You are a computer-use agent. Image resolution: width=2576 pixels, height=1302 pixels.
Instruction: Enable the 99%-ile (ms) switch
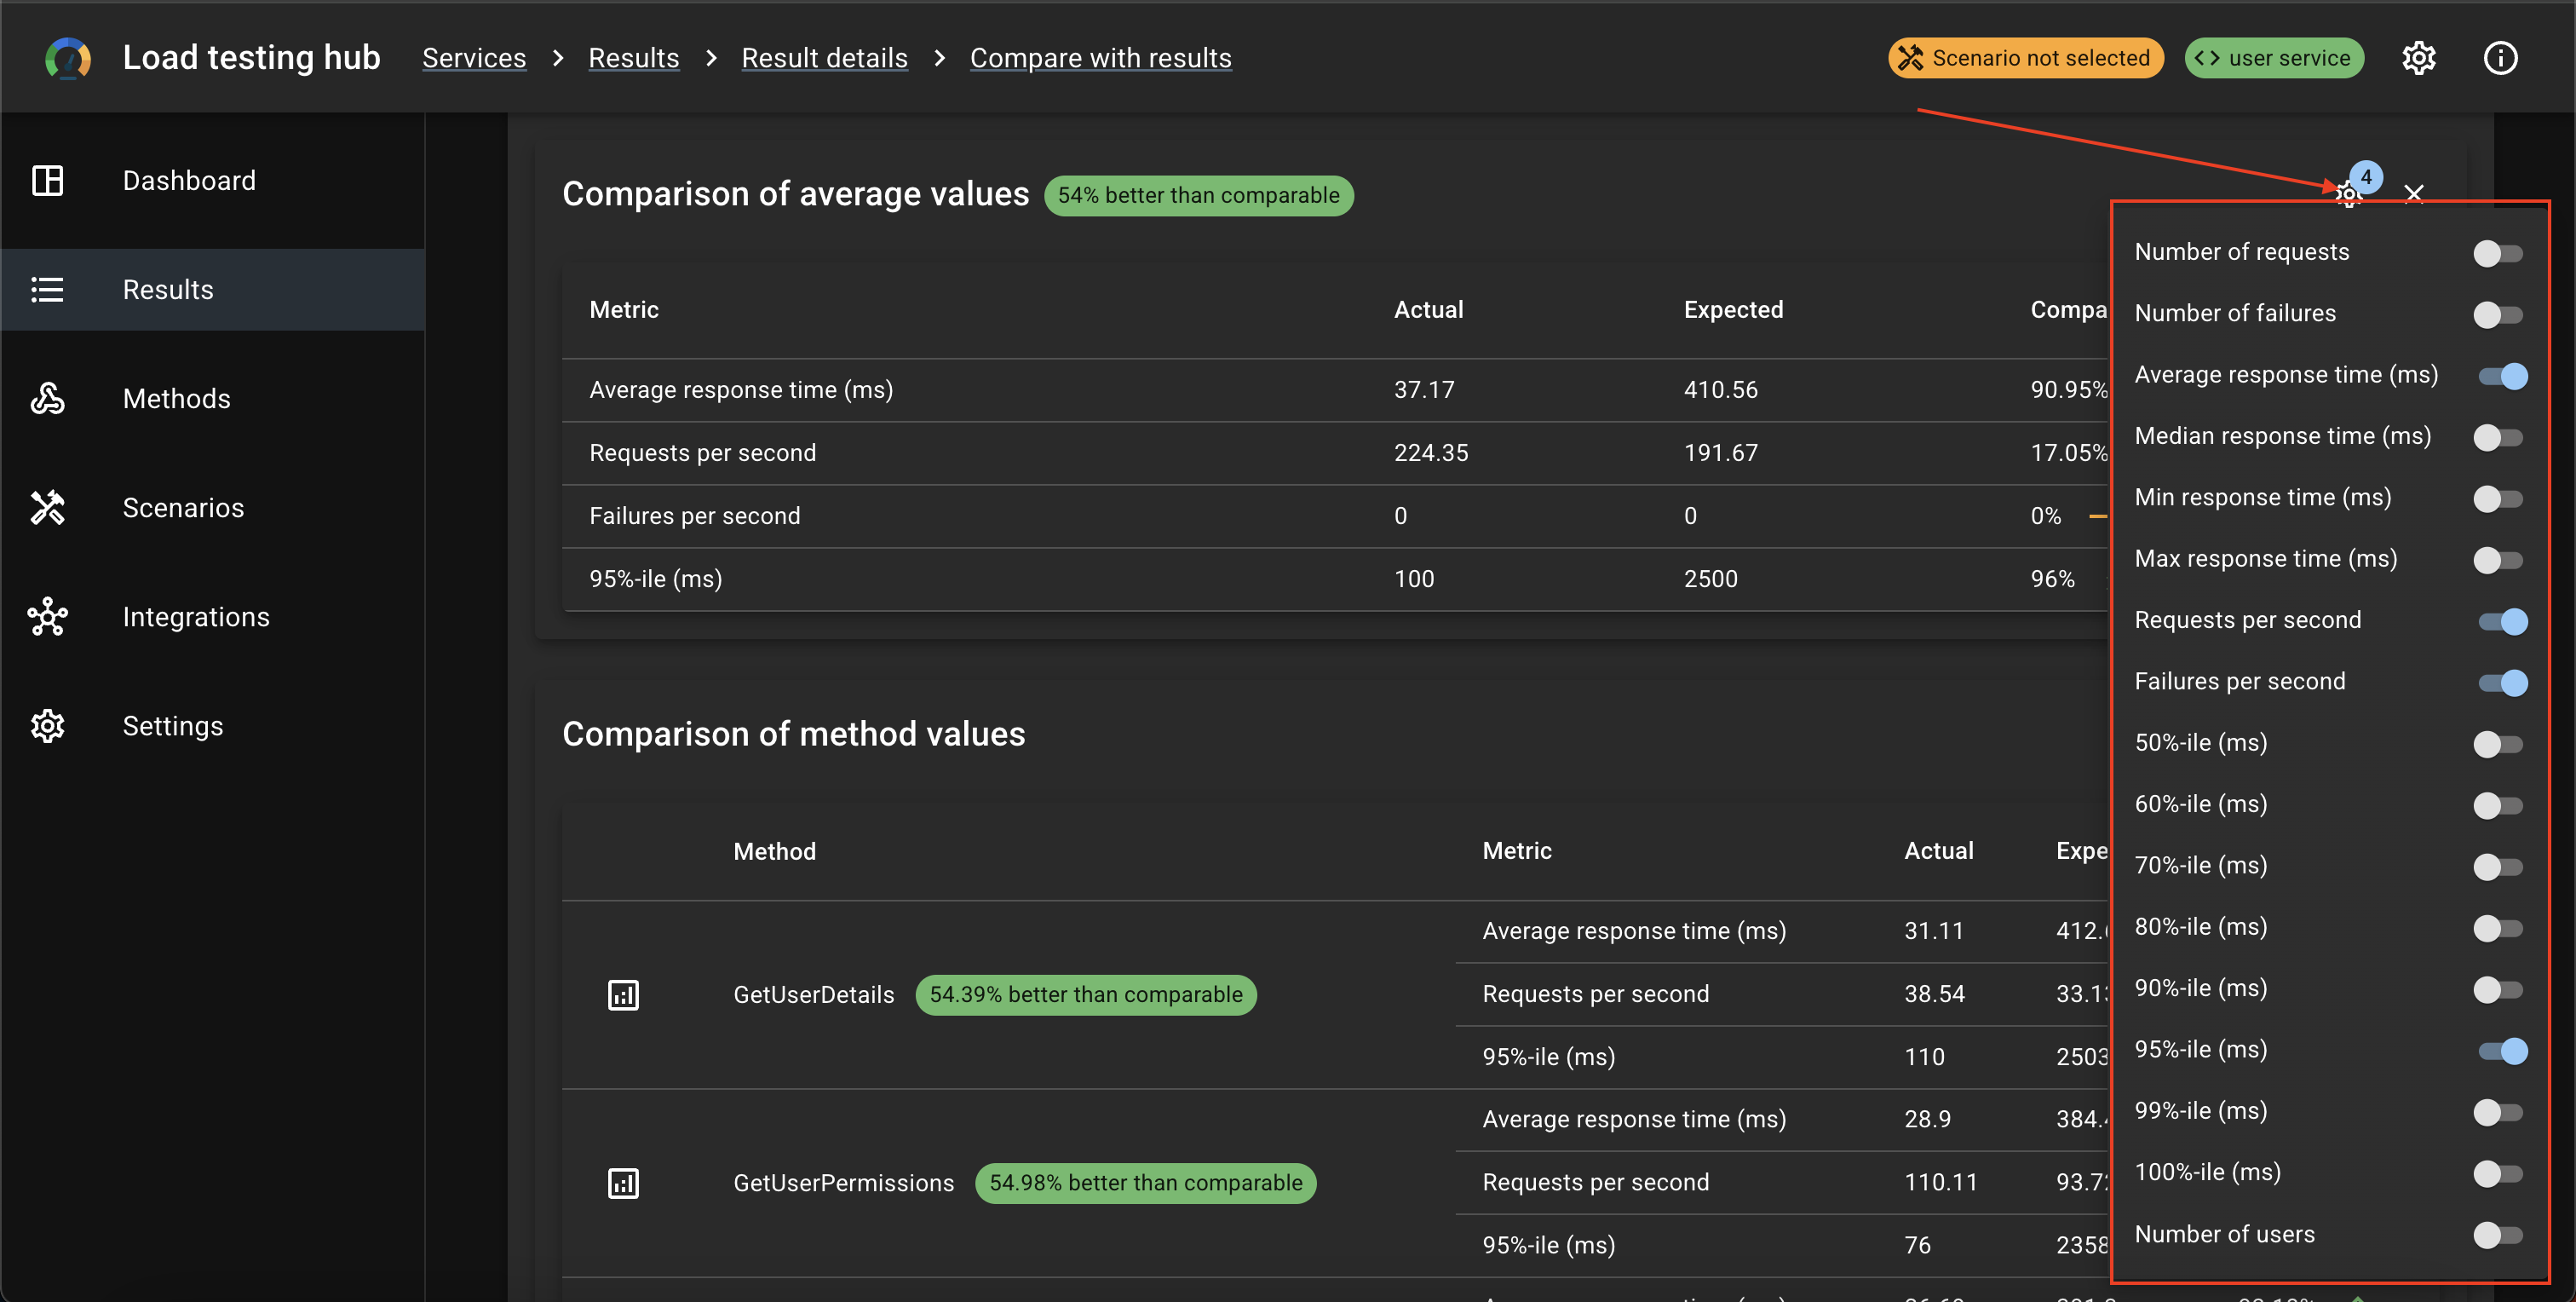tap(2498, 1112)
